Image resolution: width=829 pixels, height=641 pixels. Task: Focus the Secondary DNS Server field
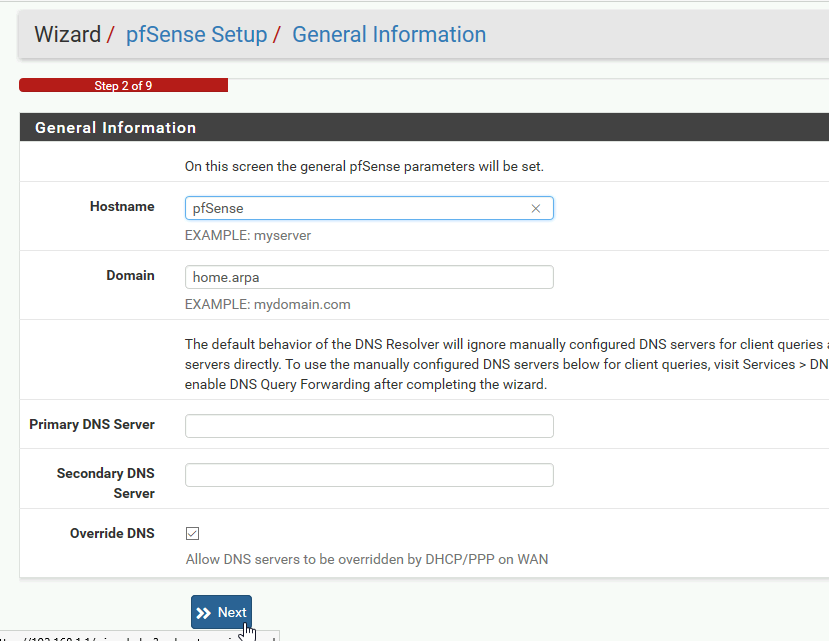tap(369, 475)
